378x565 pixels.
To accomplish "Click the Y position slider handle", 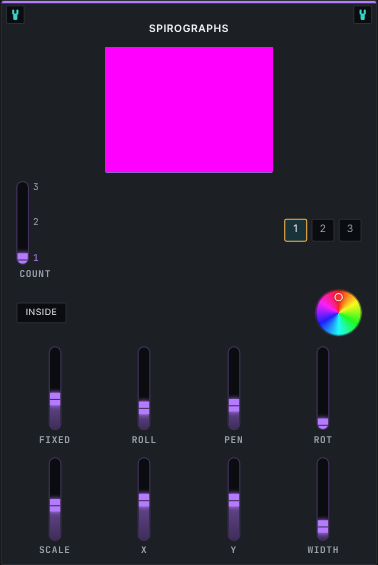I will (234, 500).
